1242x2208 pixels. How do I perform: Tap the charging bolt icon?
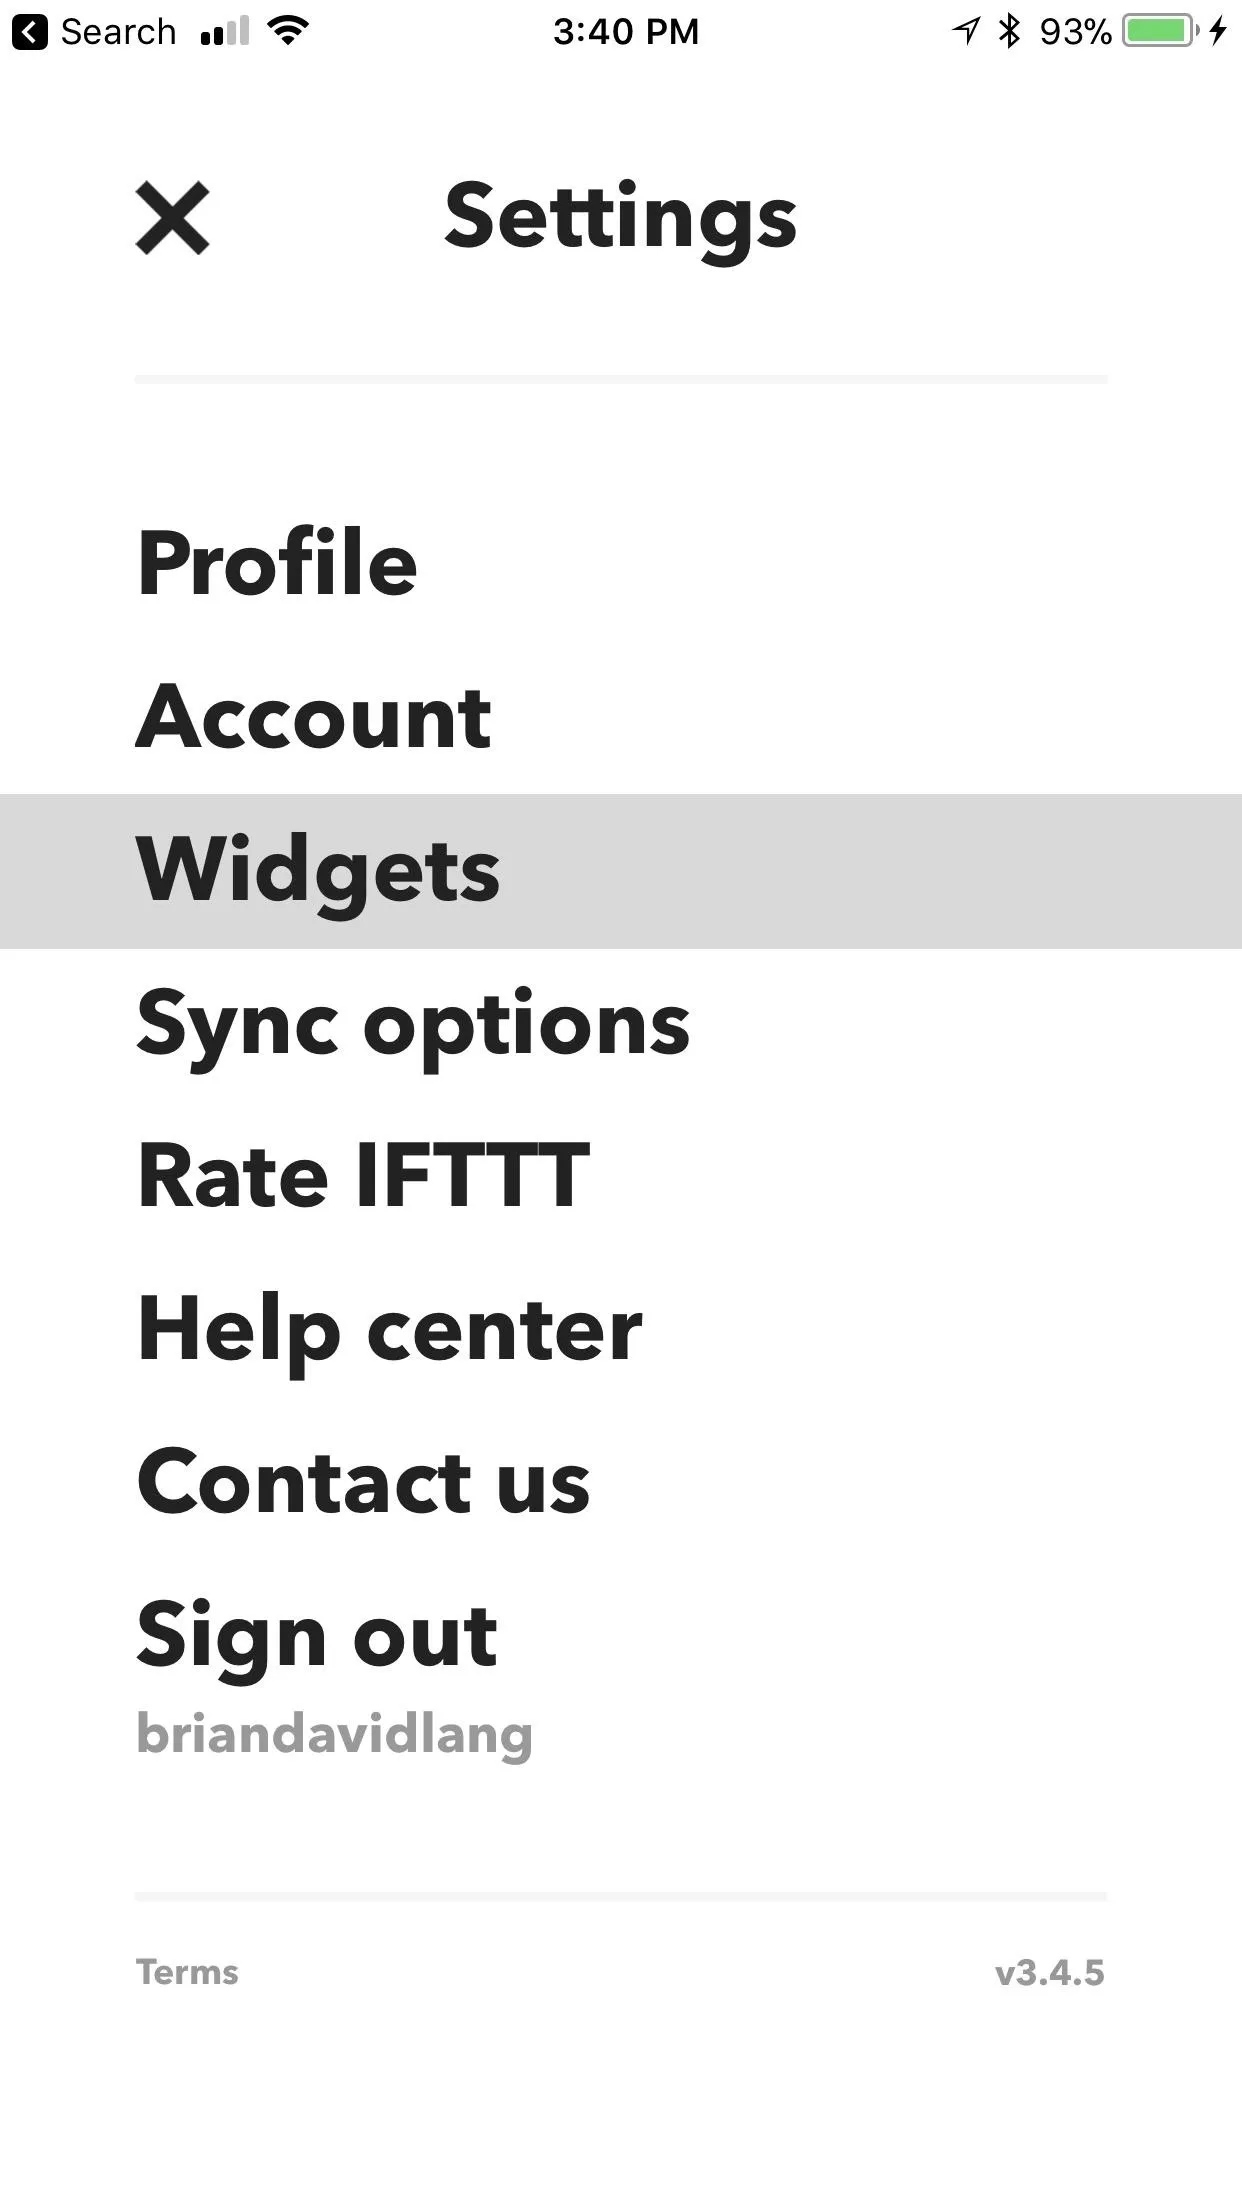point(1218,31)
